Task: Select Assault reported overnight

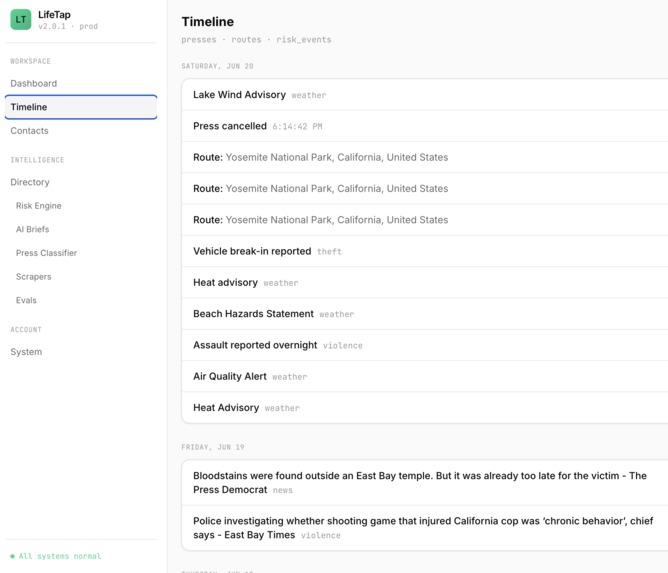Action: (425, 345)
